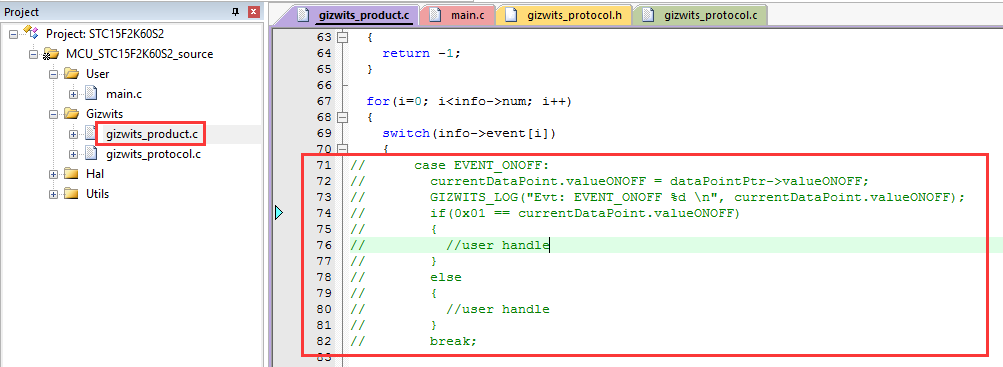
Task: Select the Utils folder
Action: click(x=97, y=194)
